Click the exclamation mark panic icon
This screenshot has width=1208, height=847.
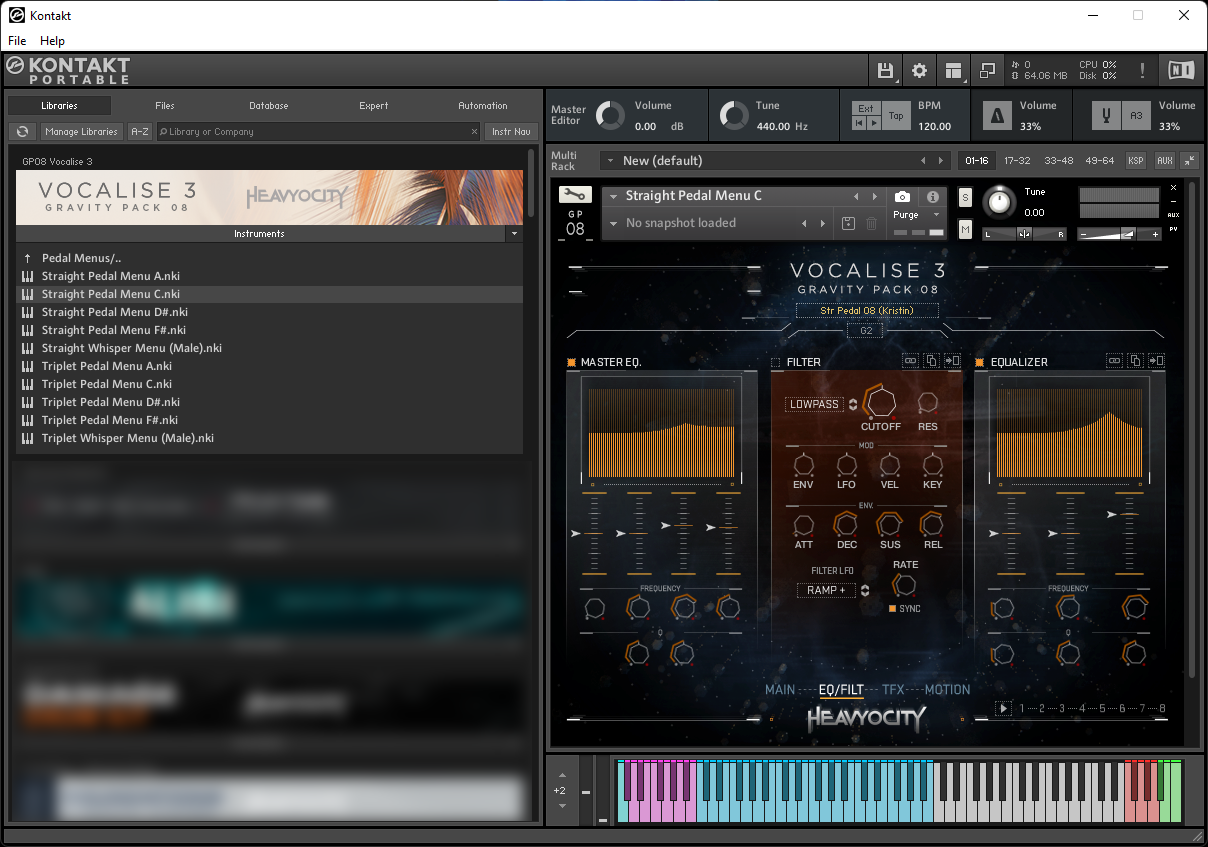click(x=1142, y=70)
